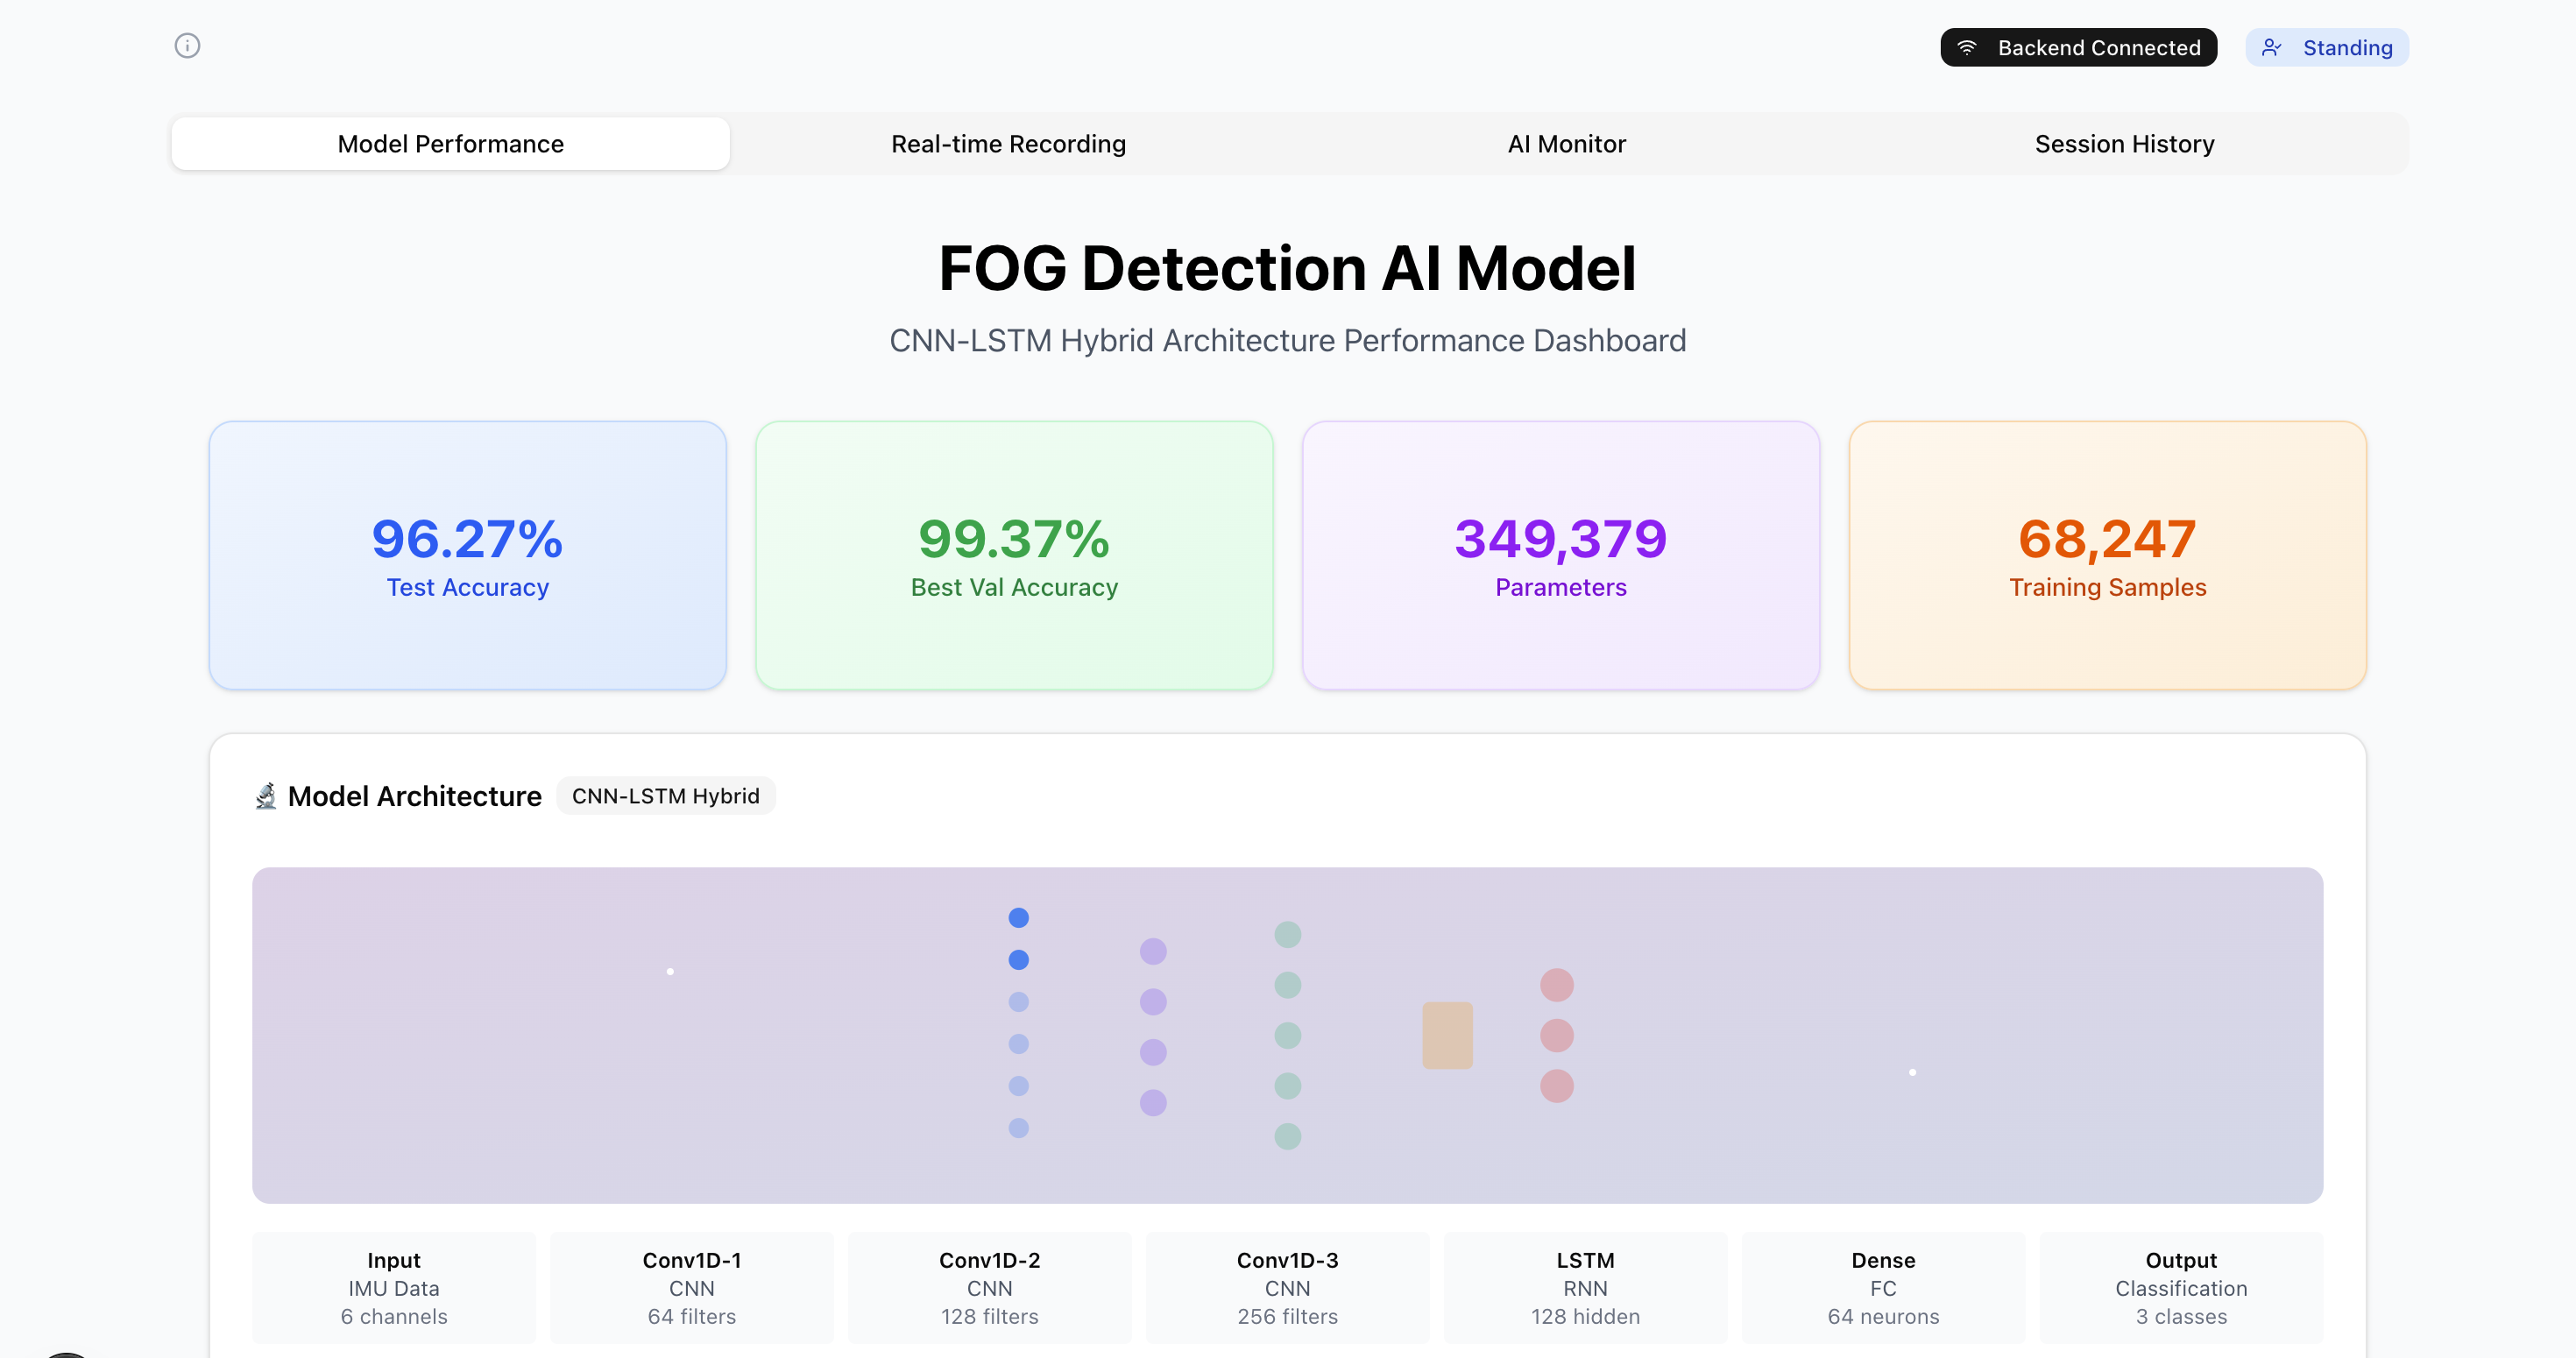Image resolution: width=2576 pixels, height=1358 pixels.
Task: Click the top green node in diagram
Action: (x=1287, y=935)
